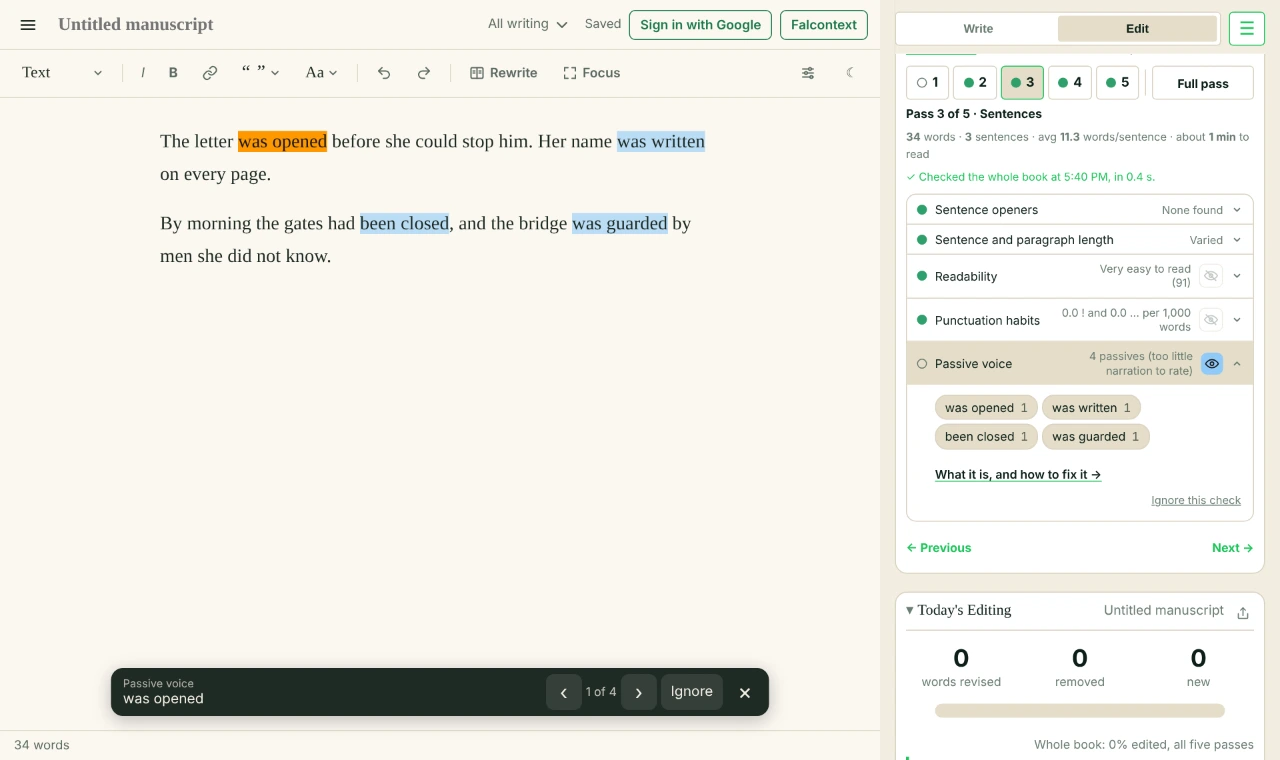Go to previous passive voice match
Viewport: 1280px width, 760px height.
point(564,692)
